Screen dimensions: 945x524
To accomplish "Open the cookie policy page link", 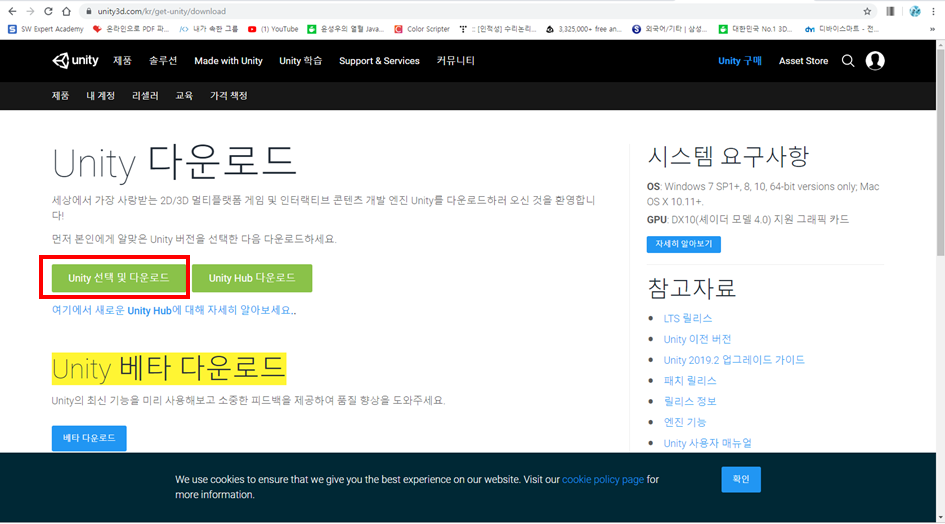I will [603, 479].
